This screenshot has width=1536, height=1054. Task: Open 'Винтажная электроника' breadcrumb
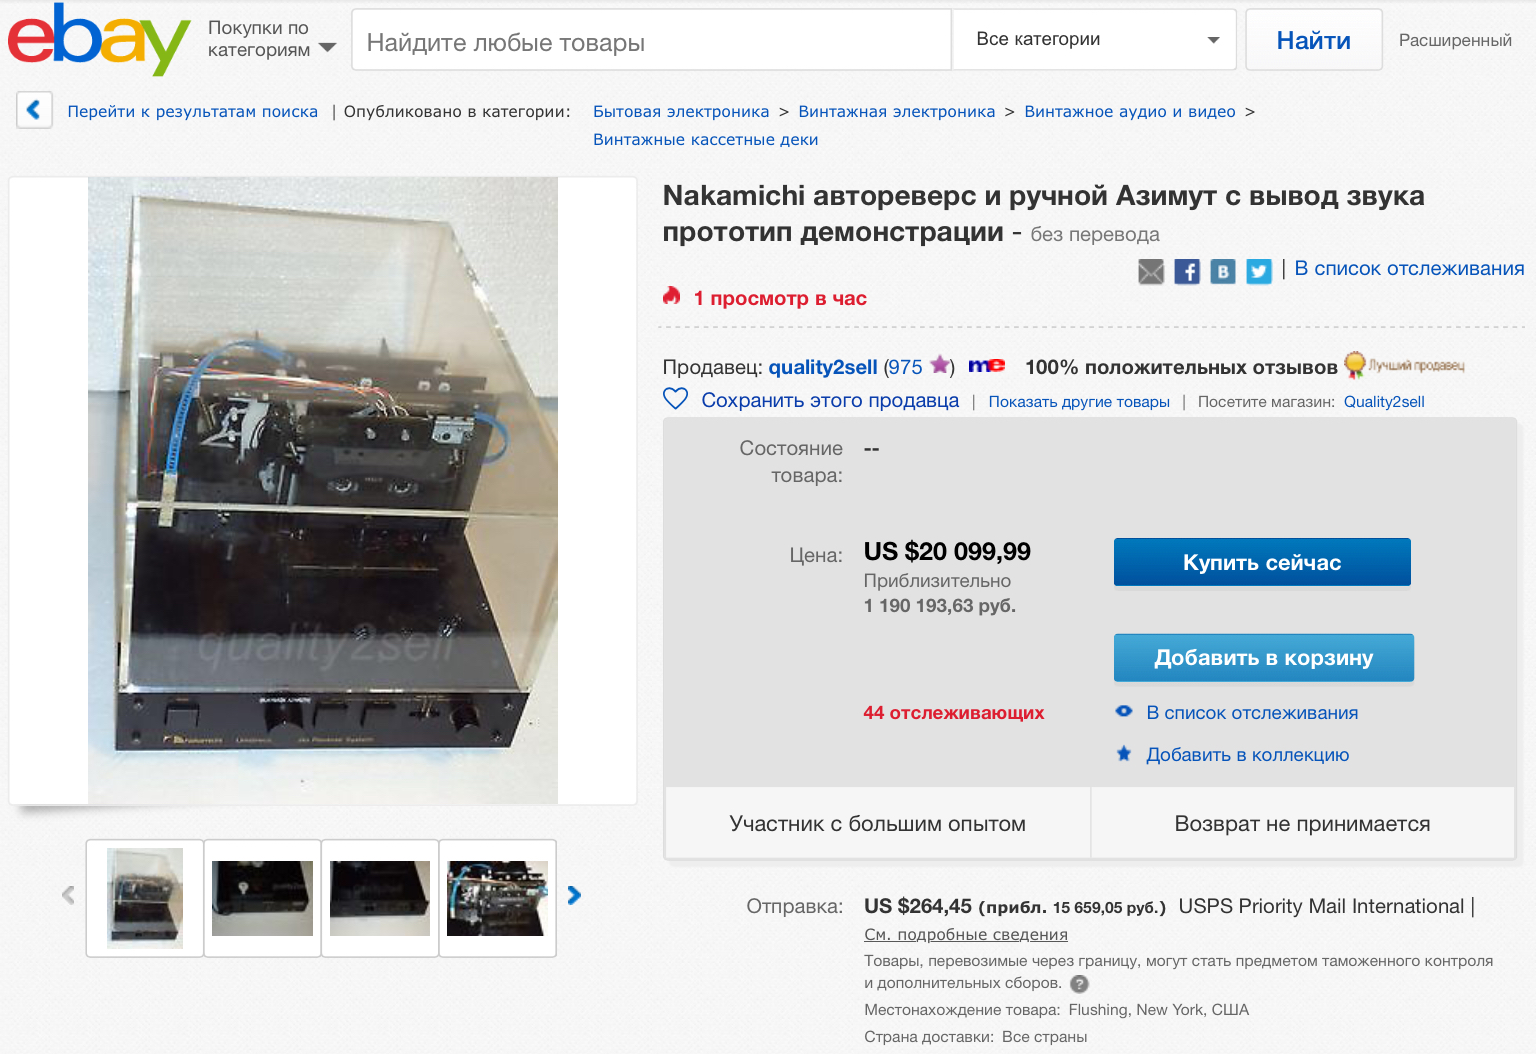coord(897,112)
